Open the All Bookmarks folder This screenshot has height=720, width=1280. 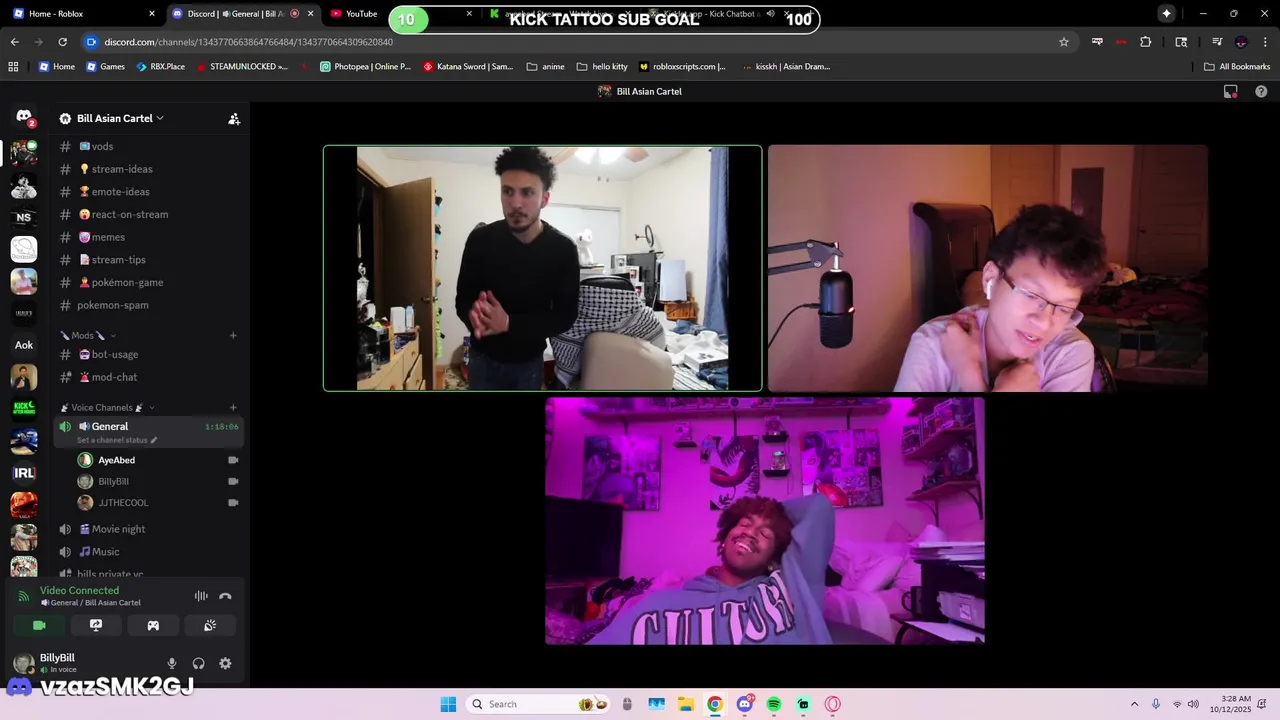(x=1237, y=67)
